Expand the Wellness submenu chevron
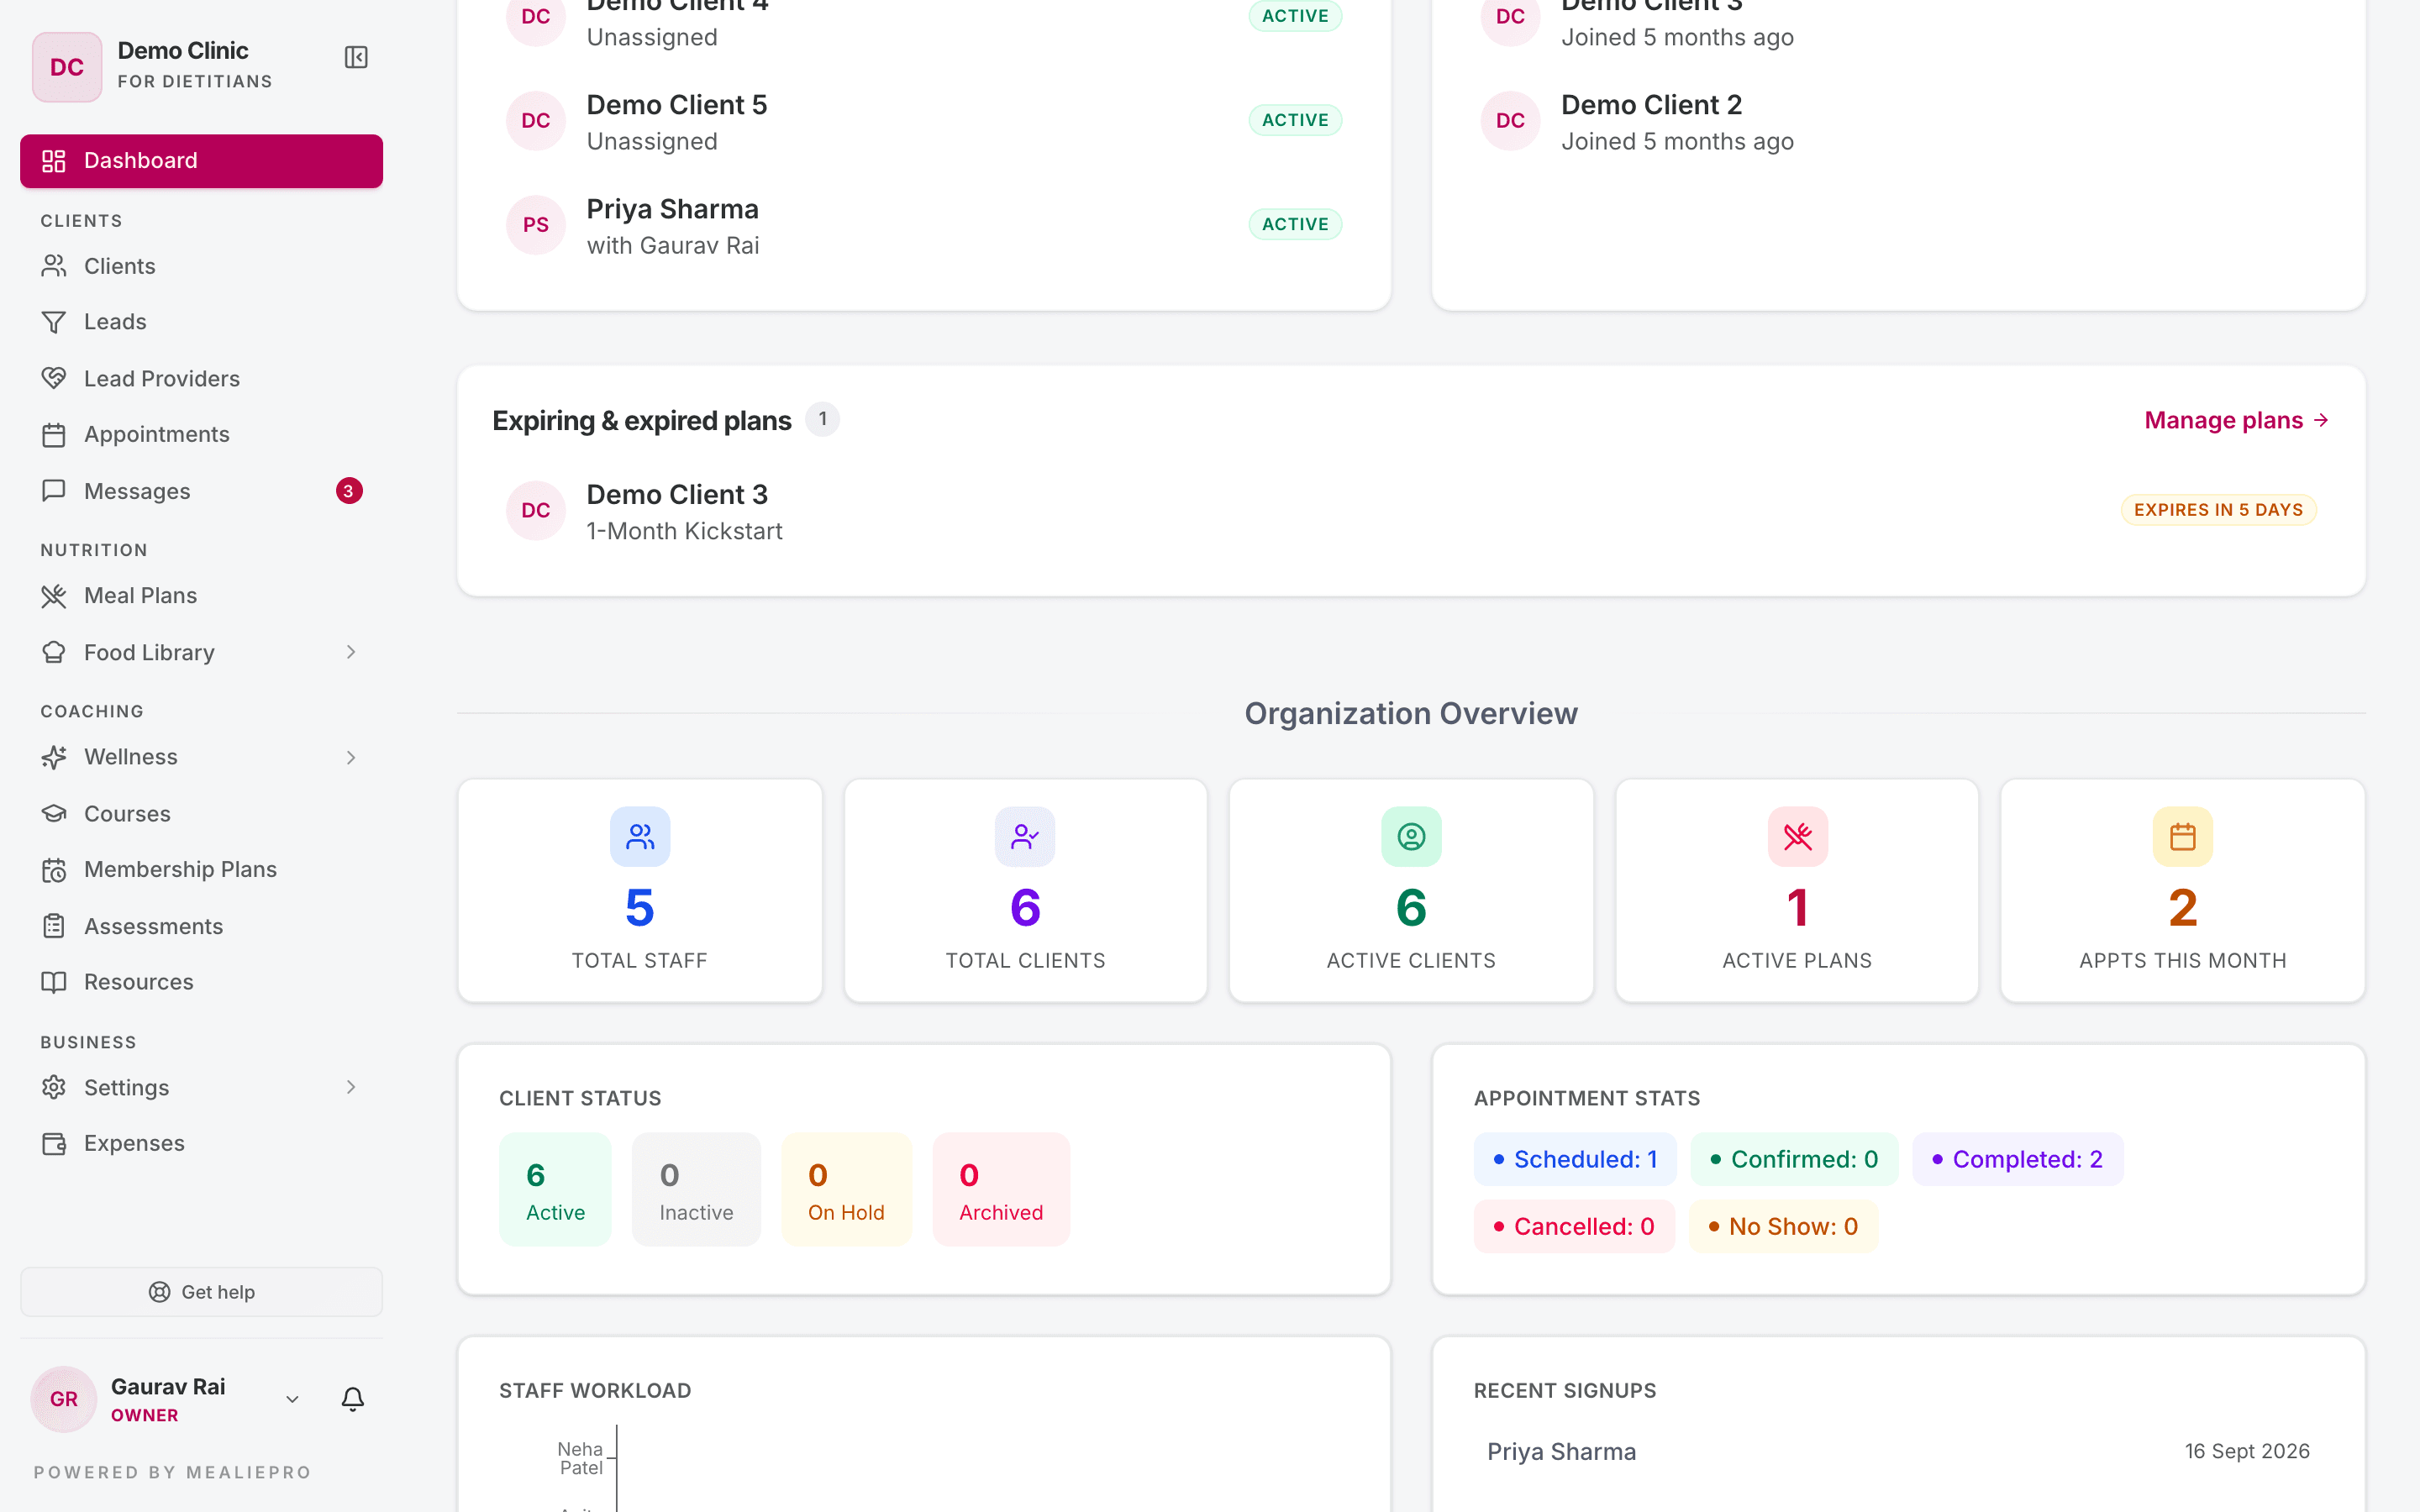 click(350, 757)
